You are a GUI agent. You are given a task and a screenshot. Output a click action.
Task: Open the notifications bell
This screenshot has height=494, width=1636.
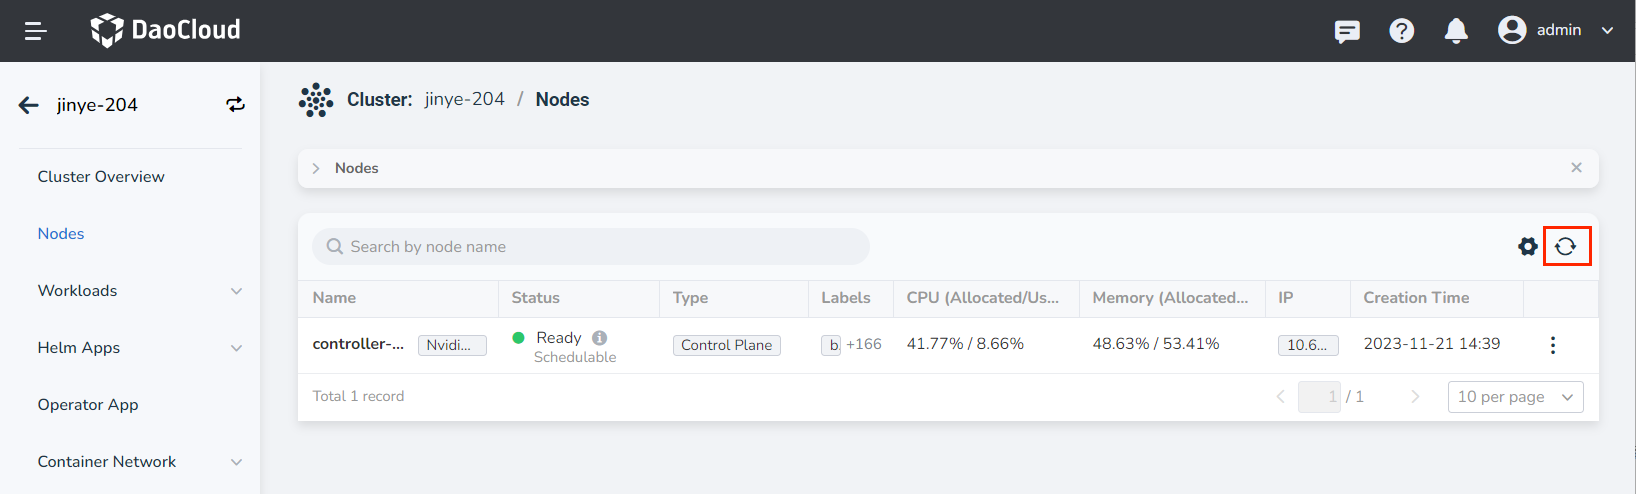tap(1456, 31)
